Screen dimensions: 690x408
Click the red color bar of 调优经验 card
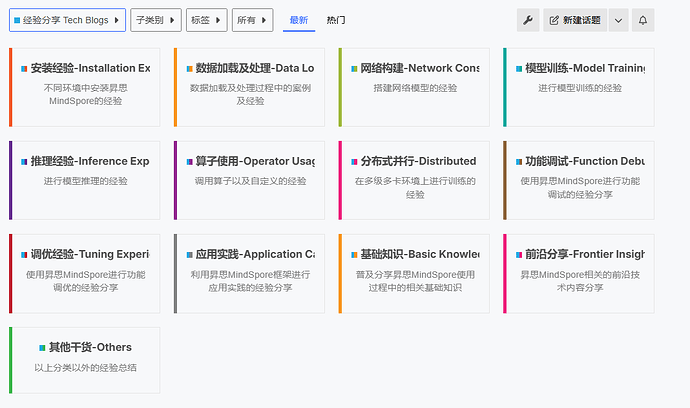tap(11, 273)
